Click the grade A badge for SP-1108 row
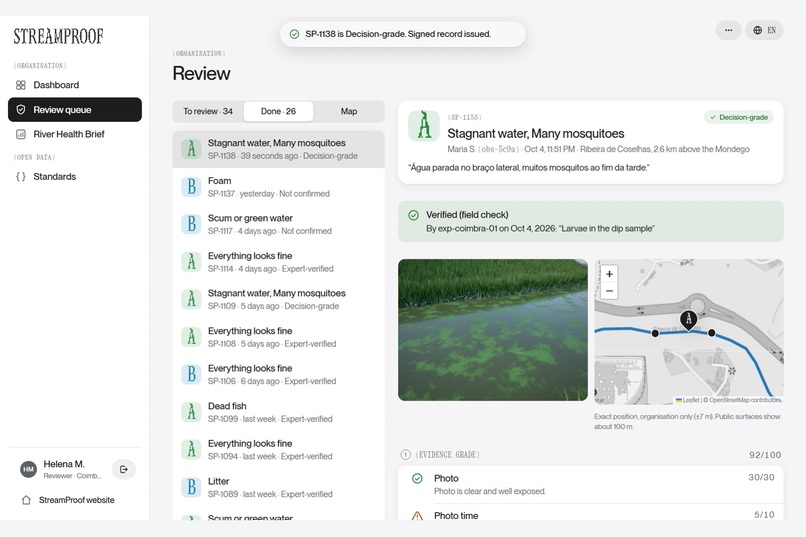 [x=191, y=337]
